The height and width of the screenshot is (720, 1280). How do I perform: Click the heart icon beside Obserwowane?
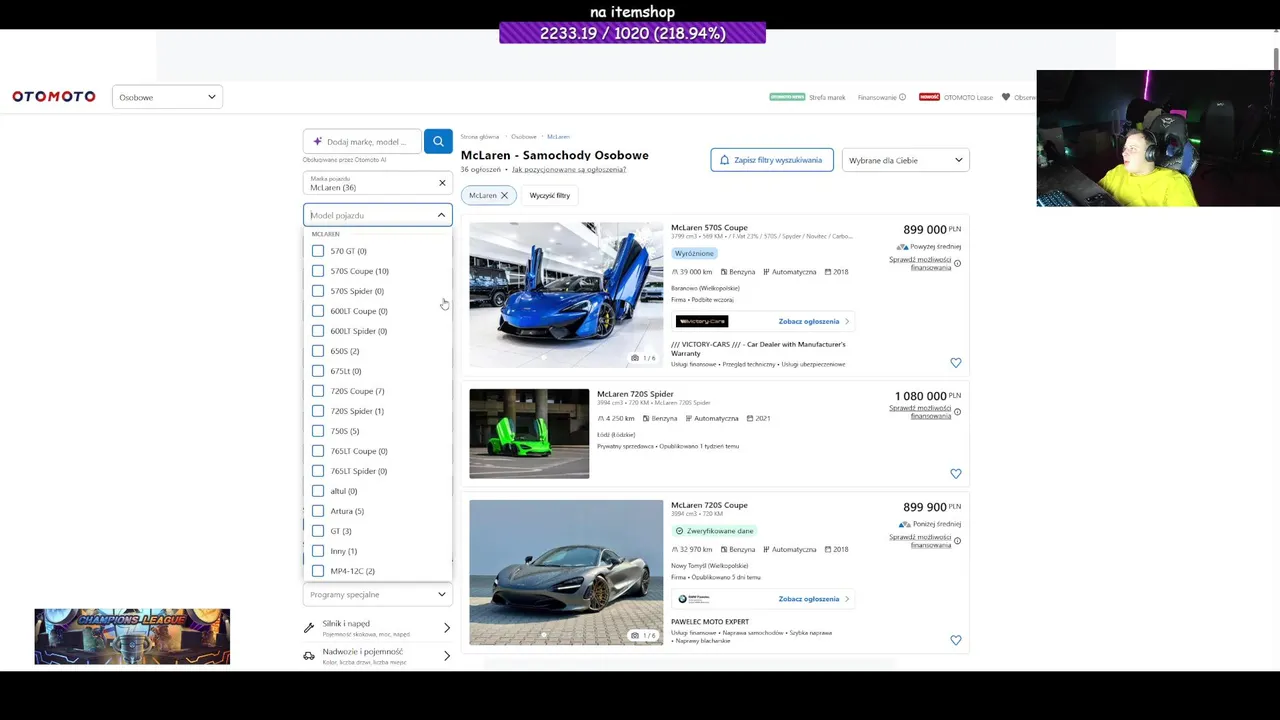1006,97
